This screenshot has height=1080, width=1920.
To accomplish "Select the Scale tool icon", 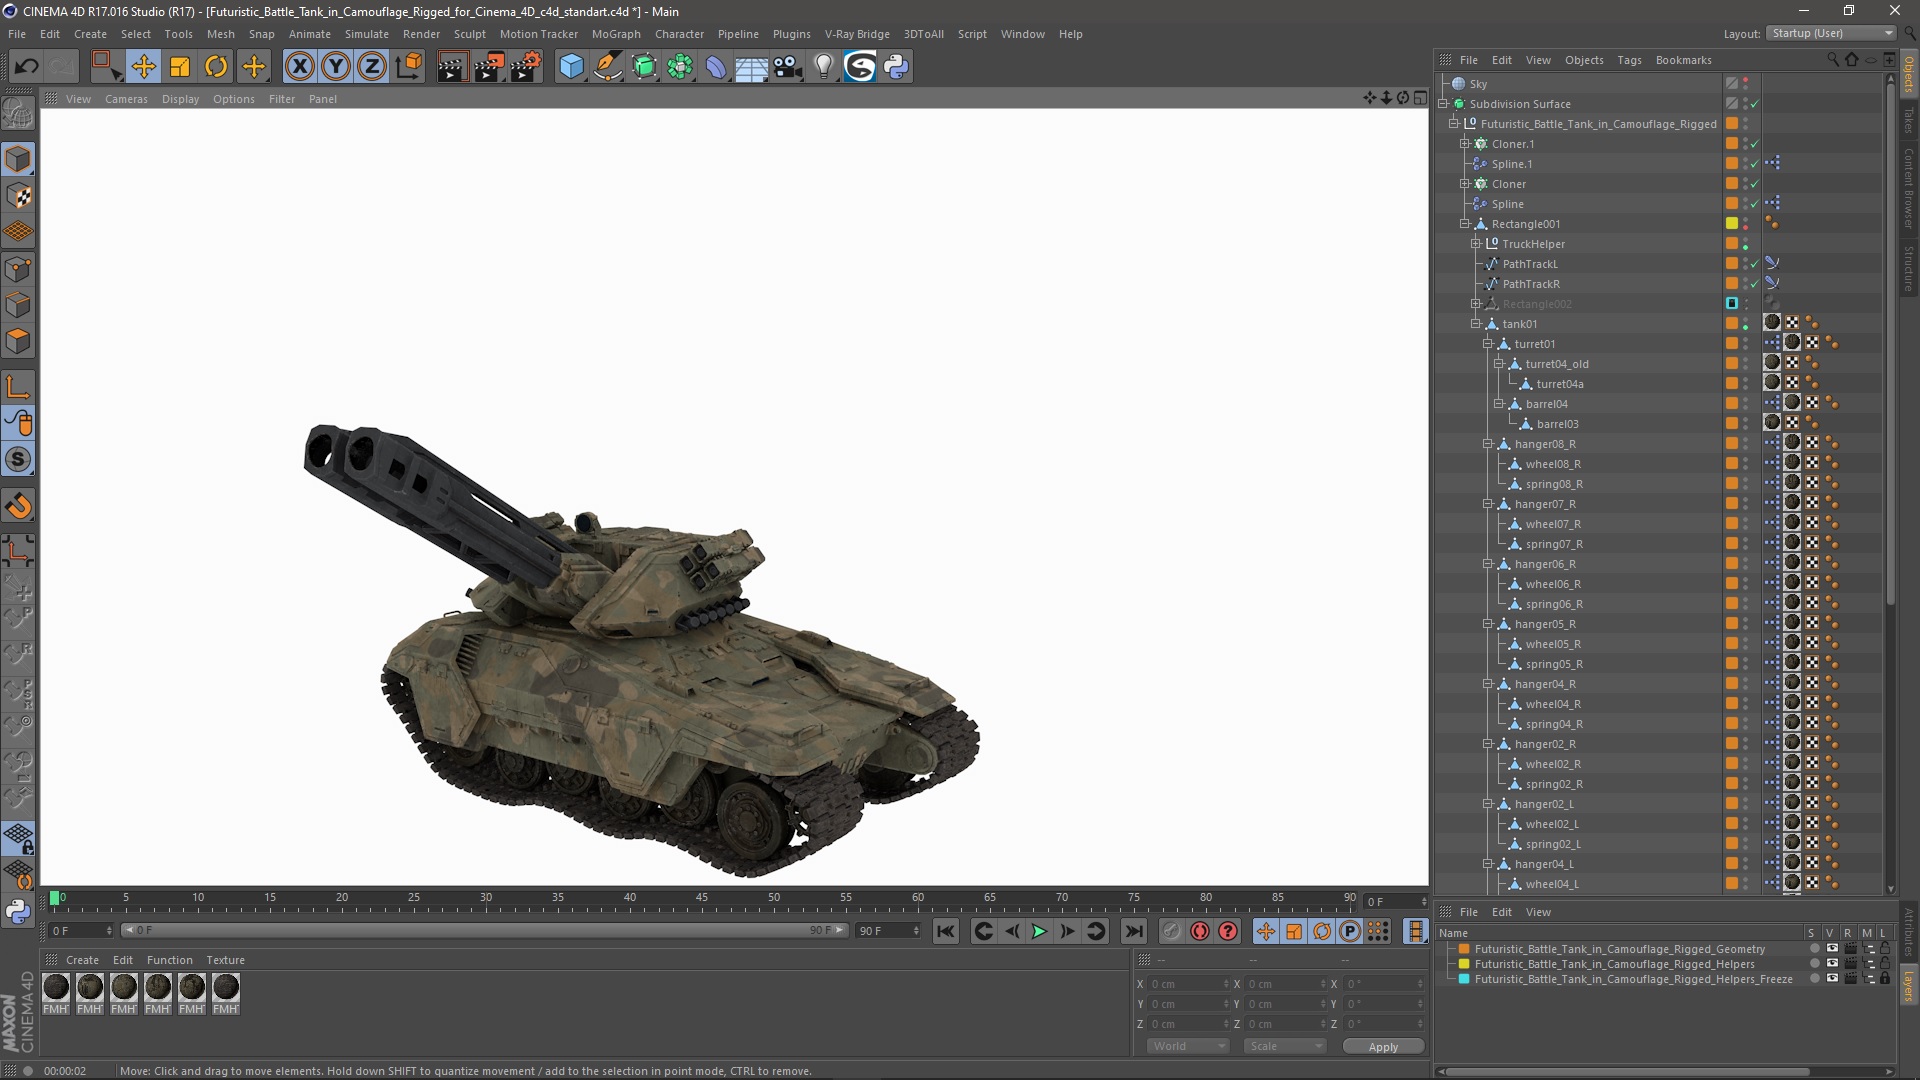I will 180,67.
